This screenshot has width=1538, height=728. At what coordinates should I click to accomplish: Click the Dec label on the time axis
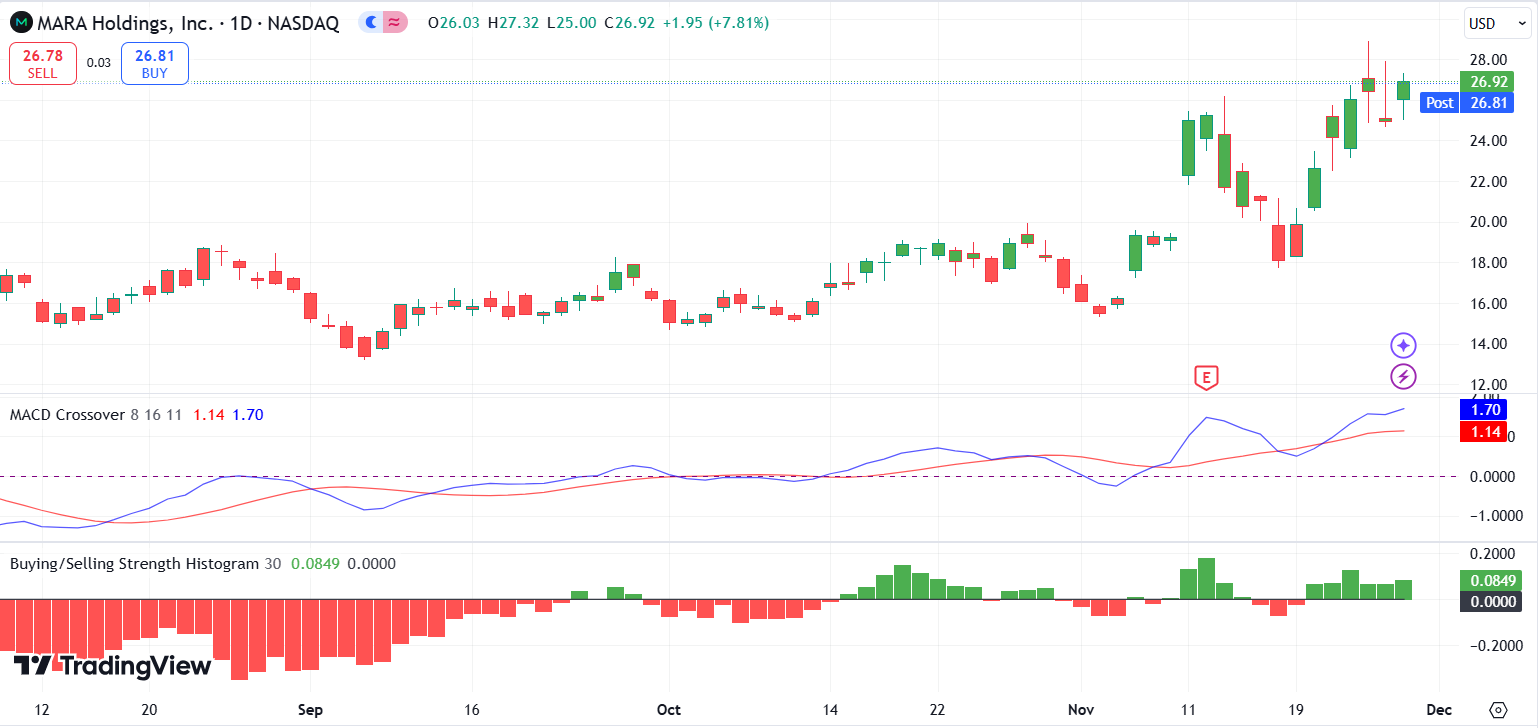point(1438,710)
